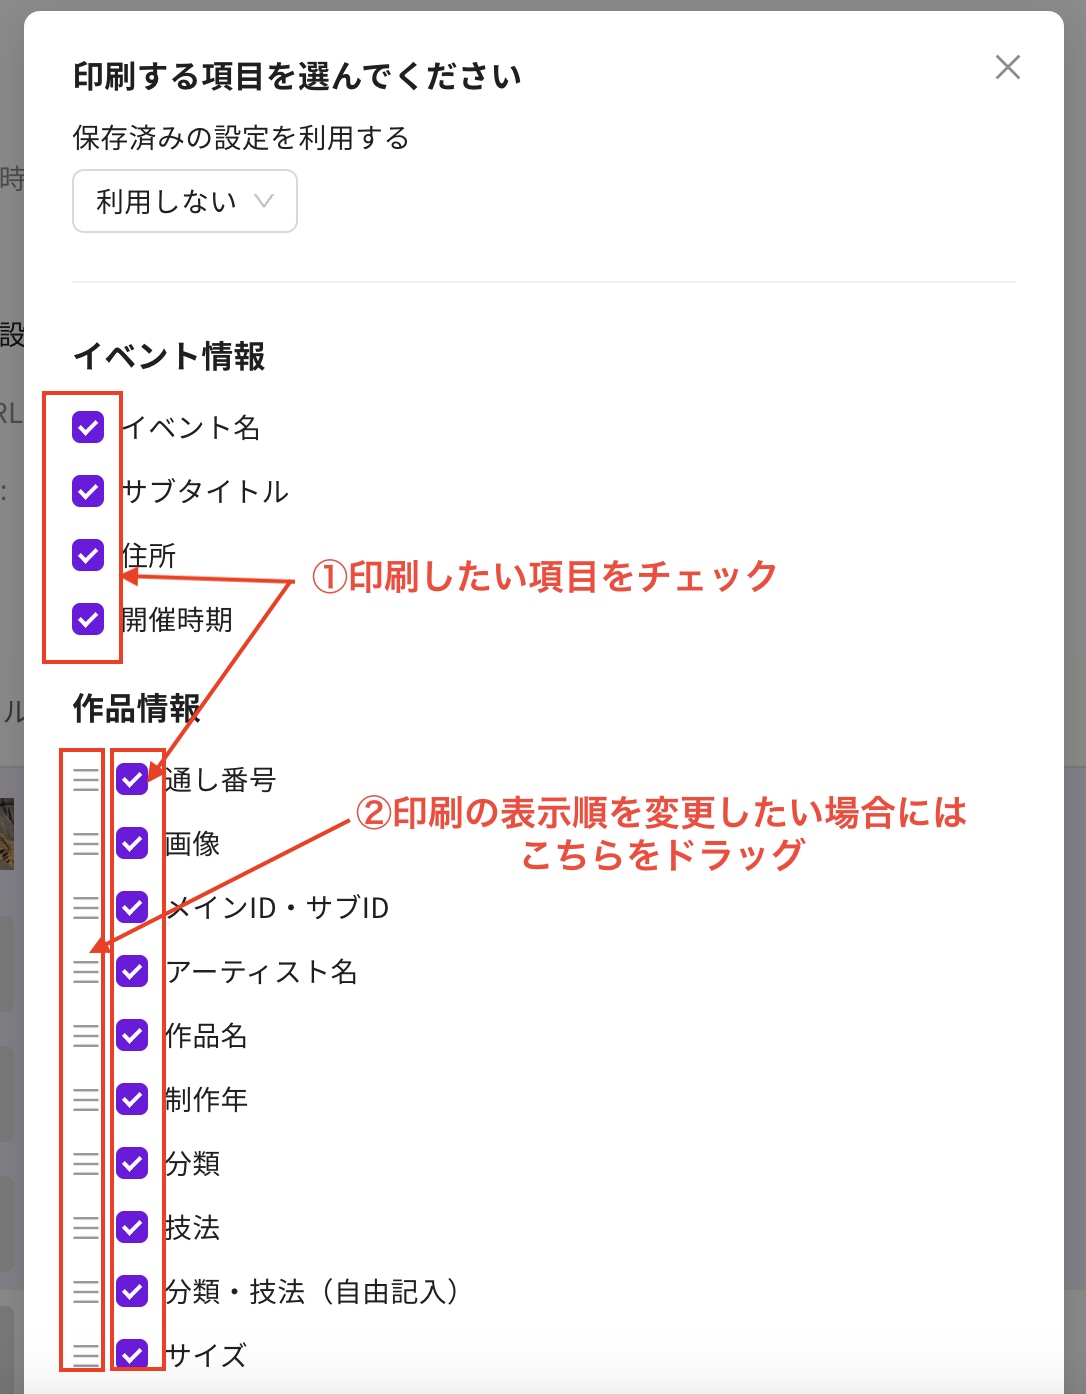Uncheck the 分類・技法（自由記入） checkbox

coord(131,1293)
